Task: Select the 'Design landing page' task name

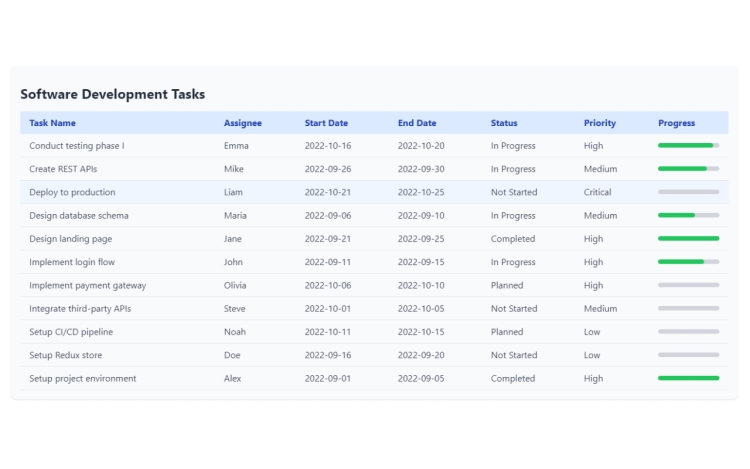Action: (x=70, y=239)
